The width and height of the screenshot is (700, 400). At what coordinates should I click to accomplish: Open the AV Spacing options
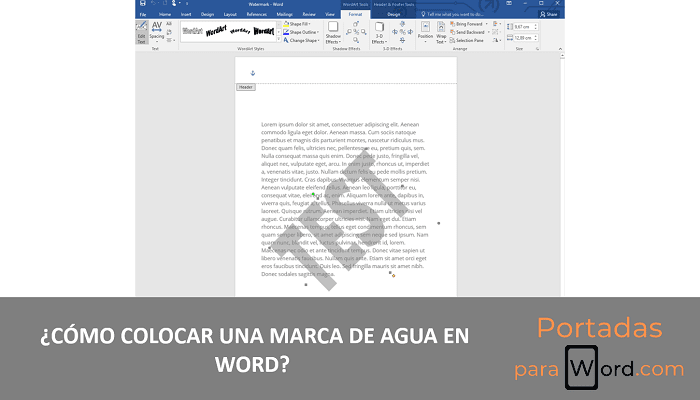(x=157, y=32)
